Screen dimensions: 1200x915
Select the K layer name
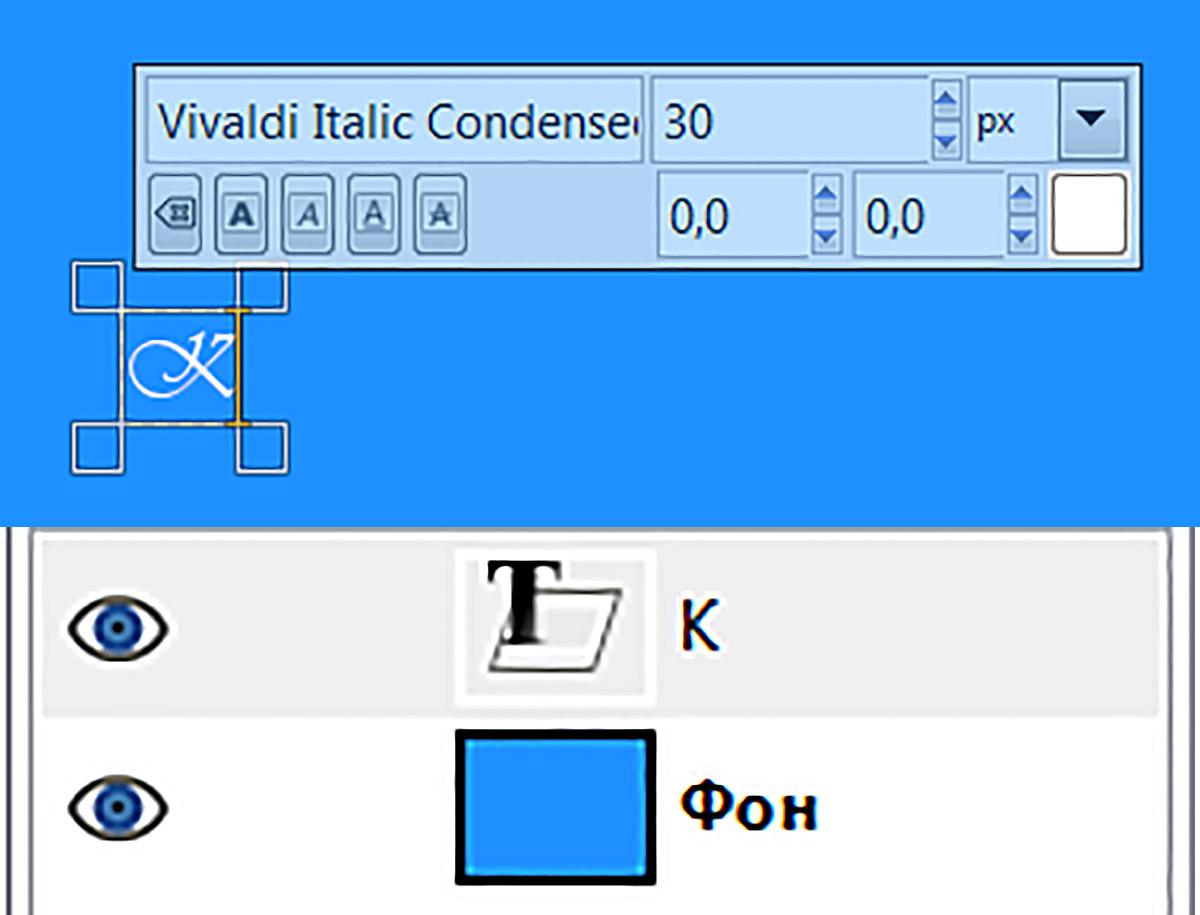point(699,628)
